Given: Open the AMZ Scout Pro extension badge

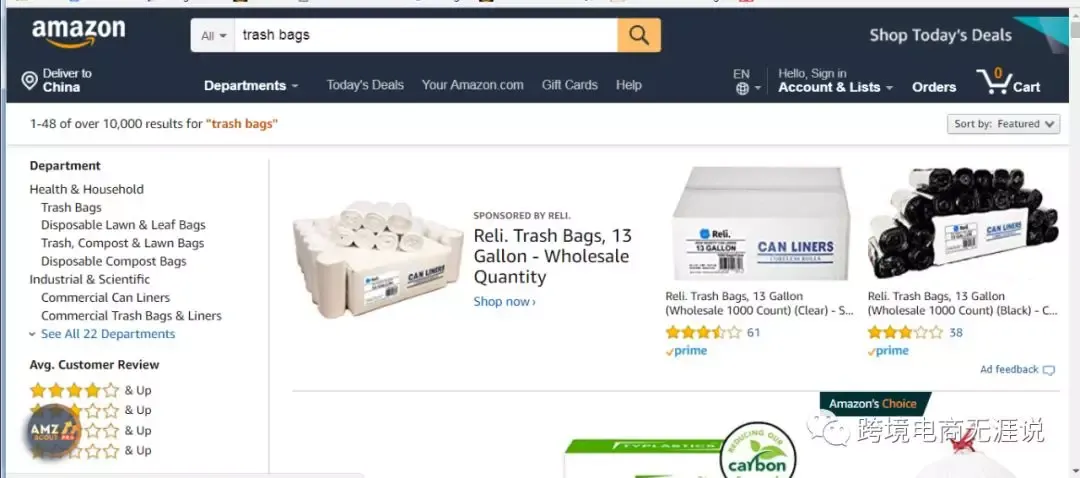Looking at the screenshot, I should pyautogui.click(x=54, y=432).
